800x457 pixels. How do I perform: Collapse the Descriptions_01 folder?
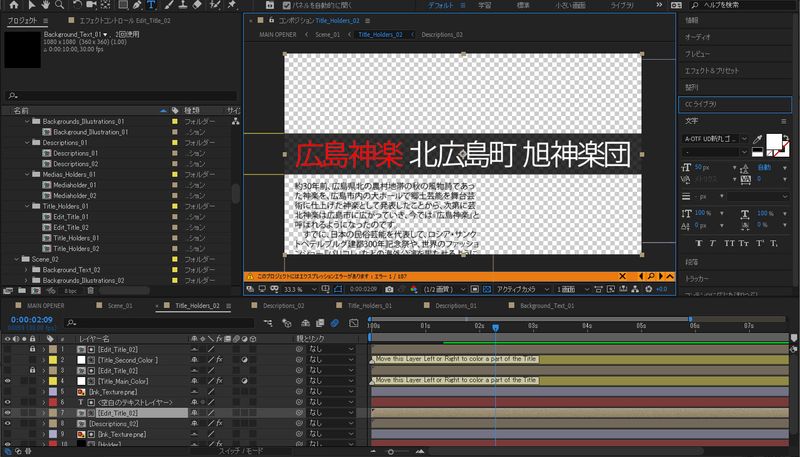[28, 142]
